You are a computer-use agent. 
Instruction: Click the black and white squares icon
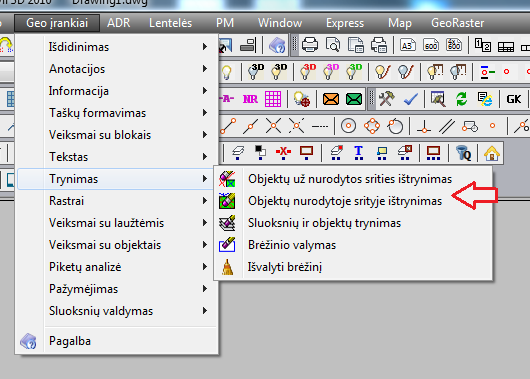pyautogui.click(x=260, y=152)
